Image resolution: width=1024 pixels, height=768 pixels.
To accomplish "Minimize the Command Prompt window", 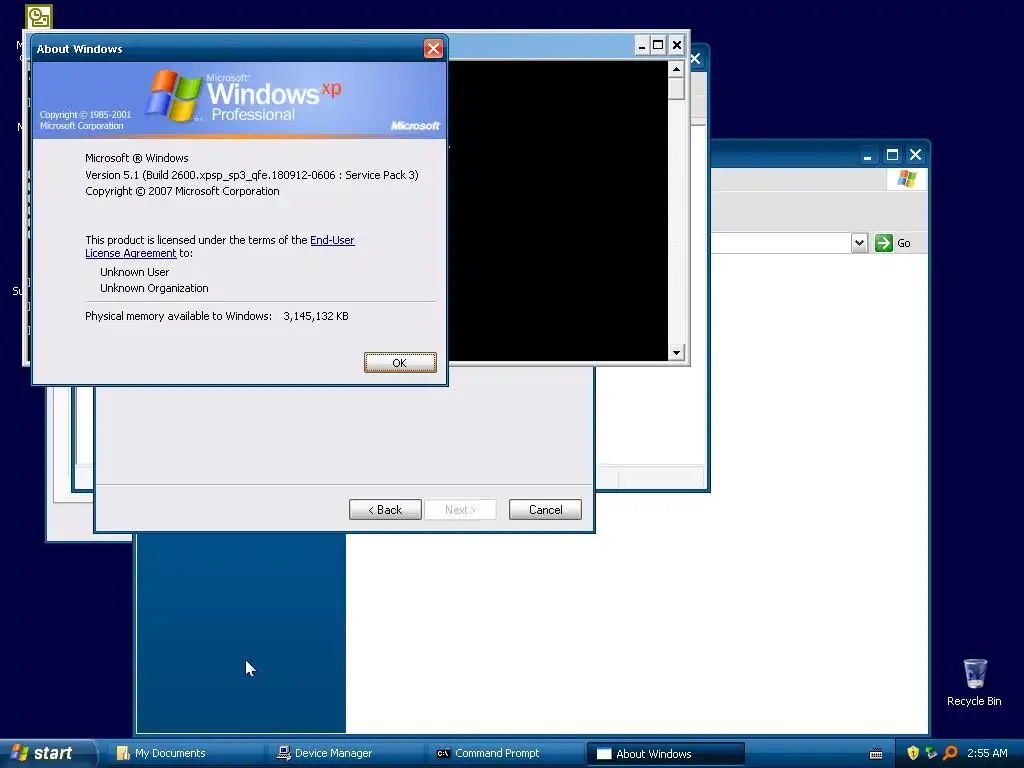I will (641, 45).
